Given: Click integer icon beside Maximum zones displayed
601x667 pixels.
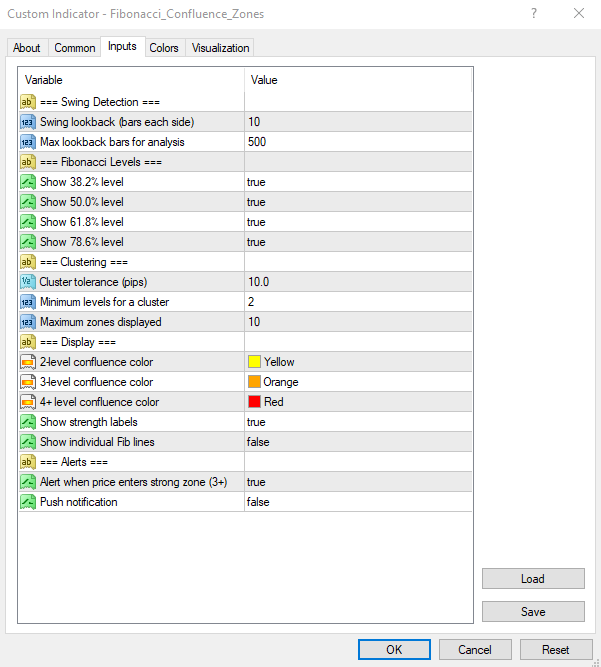Looking at the screenshot, I should [x=28, y=322].
